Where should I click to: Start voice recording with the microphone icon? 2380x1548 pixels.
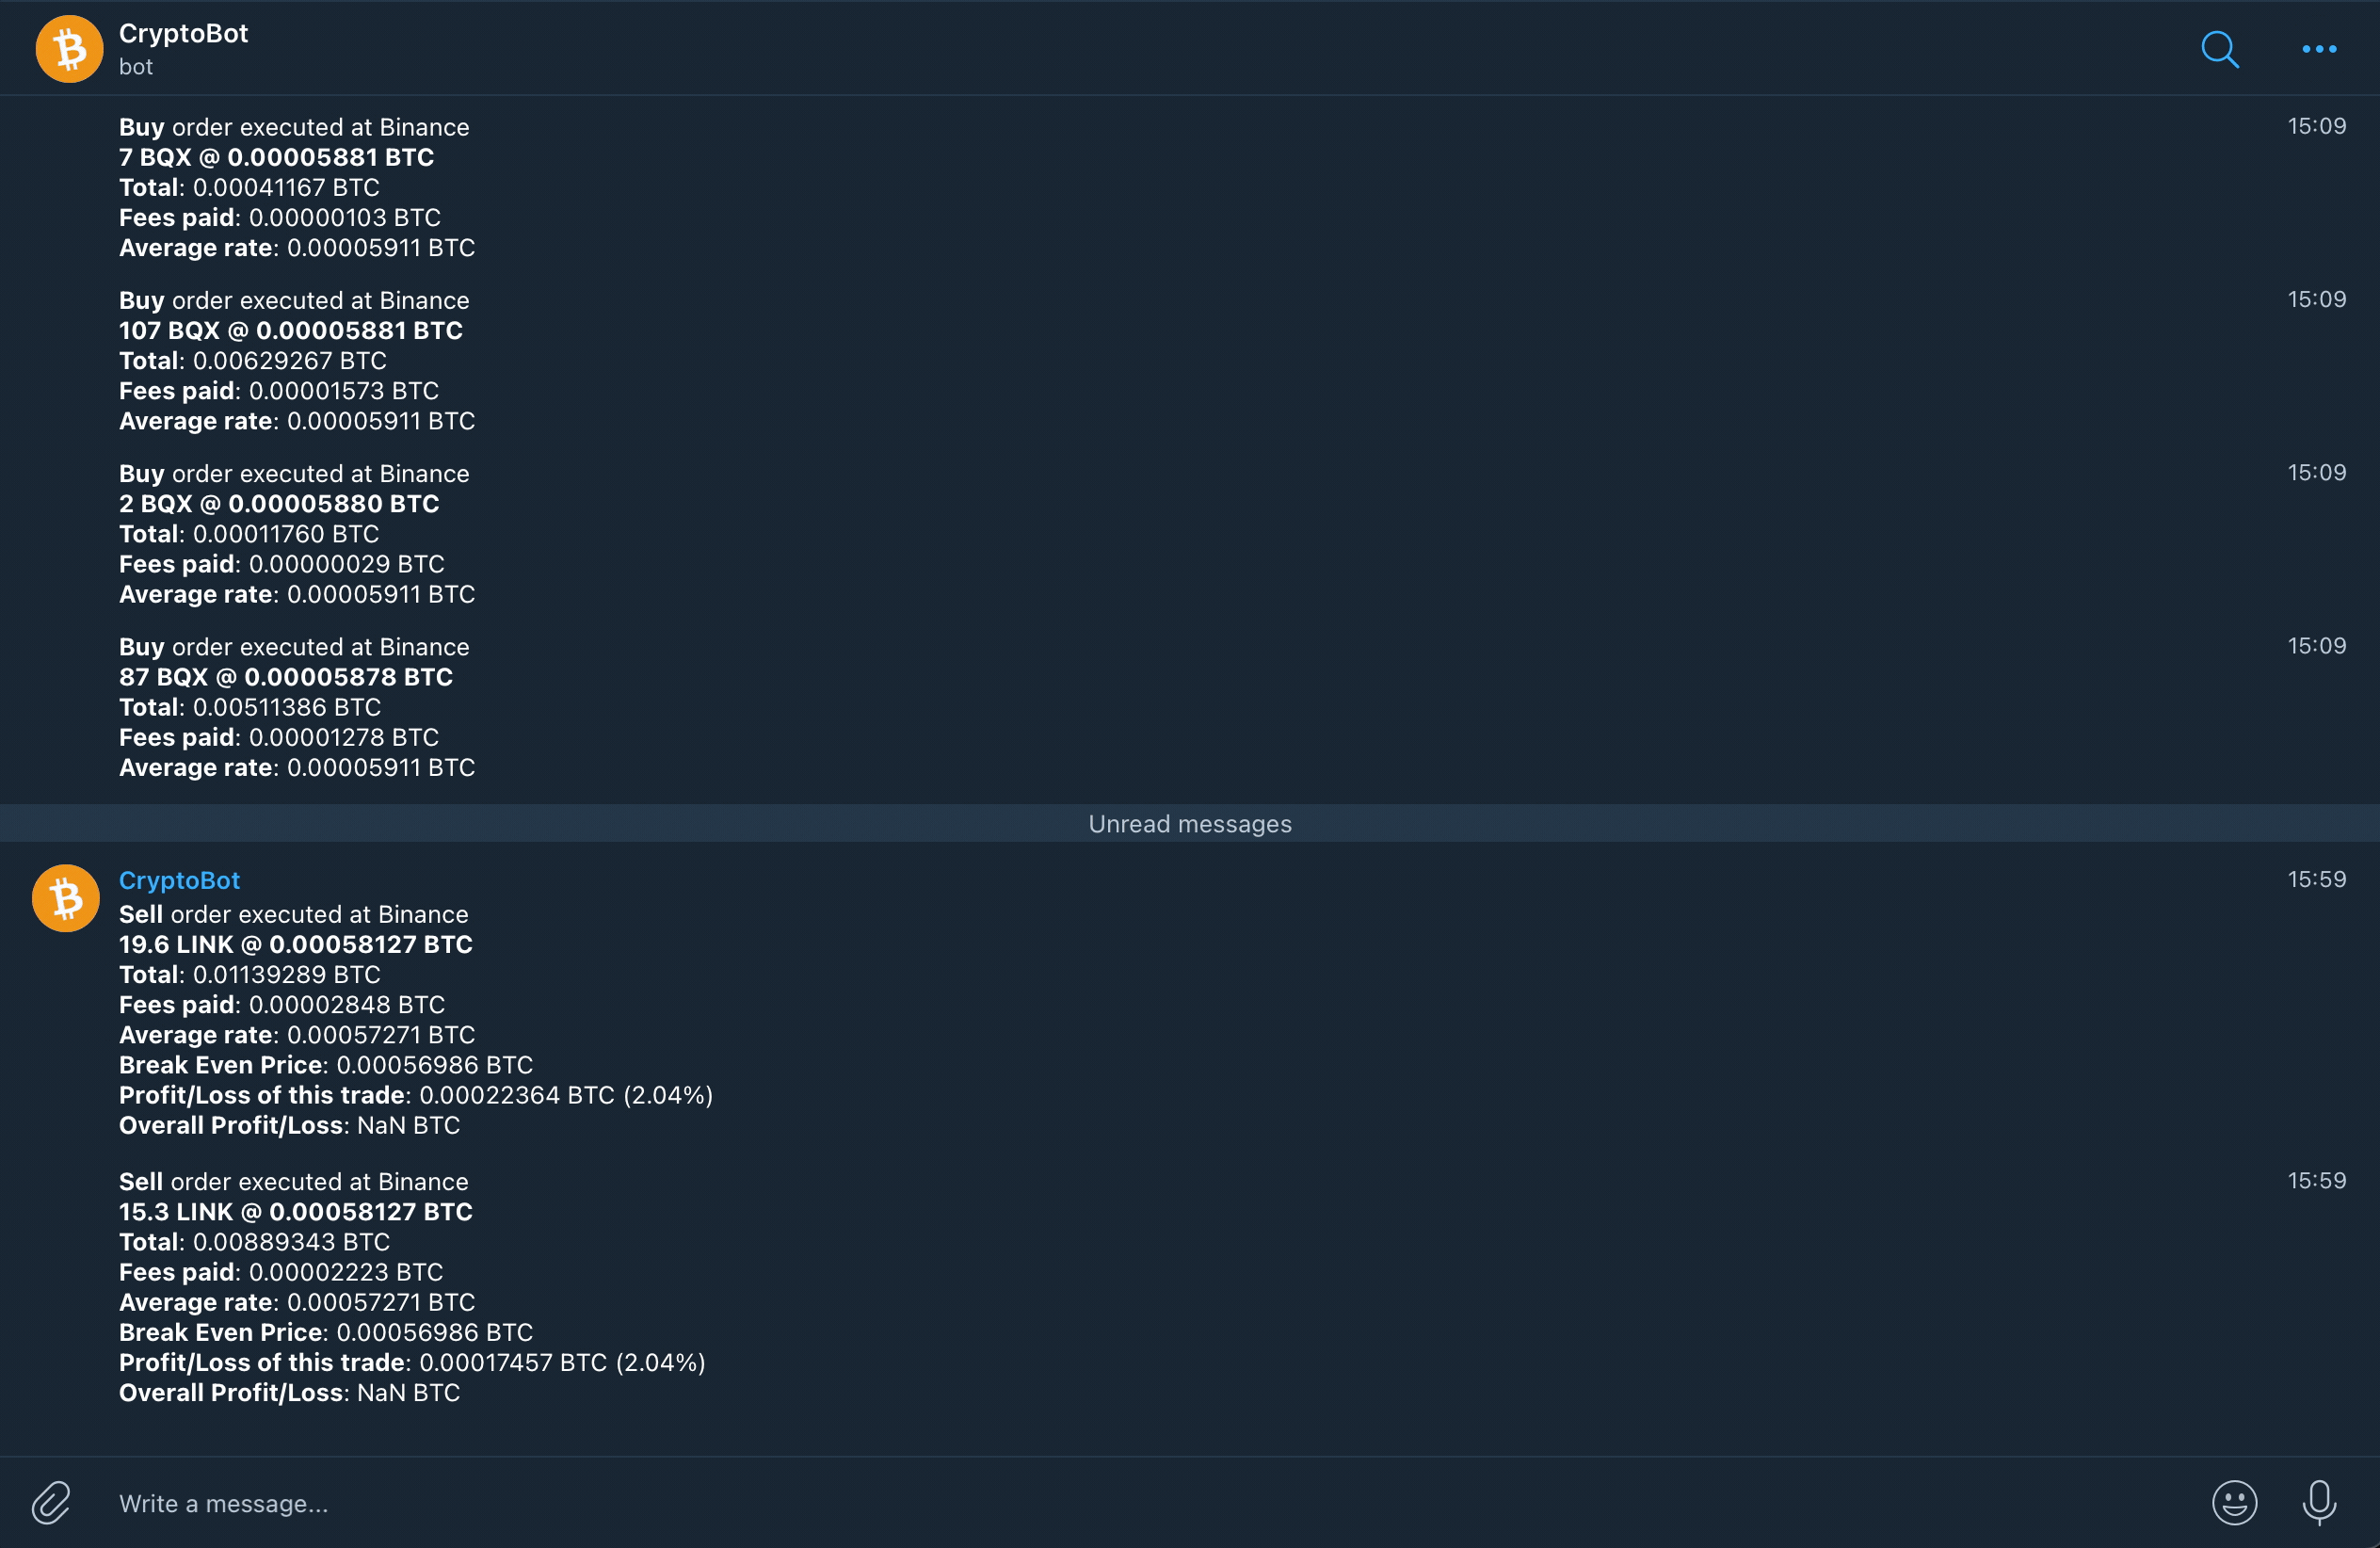(x=2319, y=1502)
